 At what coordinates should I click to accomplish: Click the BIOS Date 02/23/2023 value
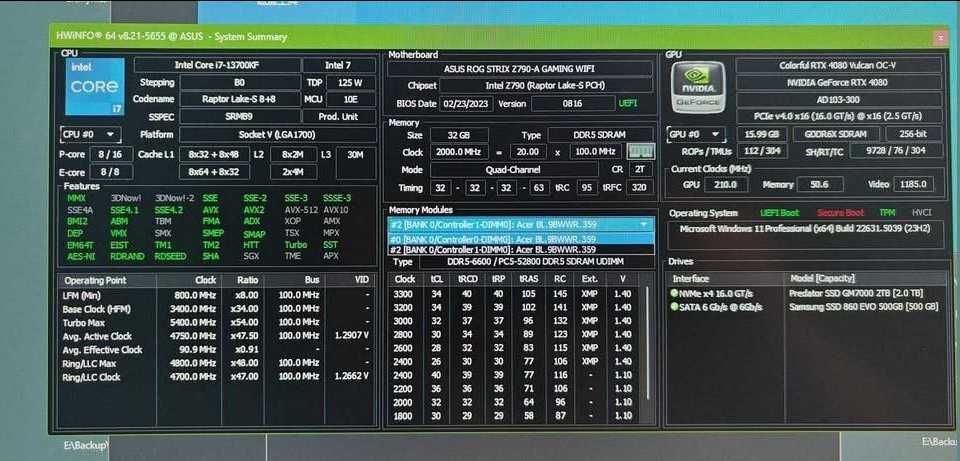point(467,103)
